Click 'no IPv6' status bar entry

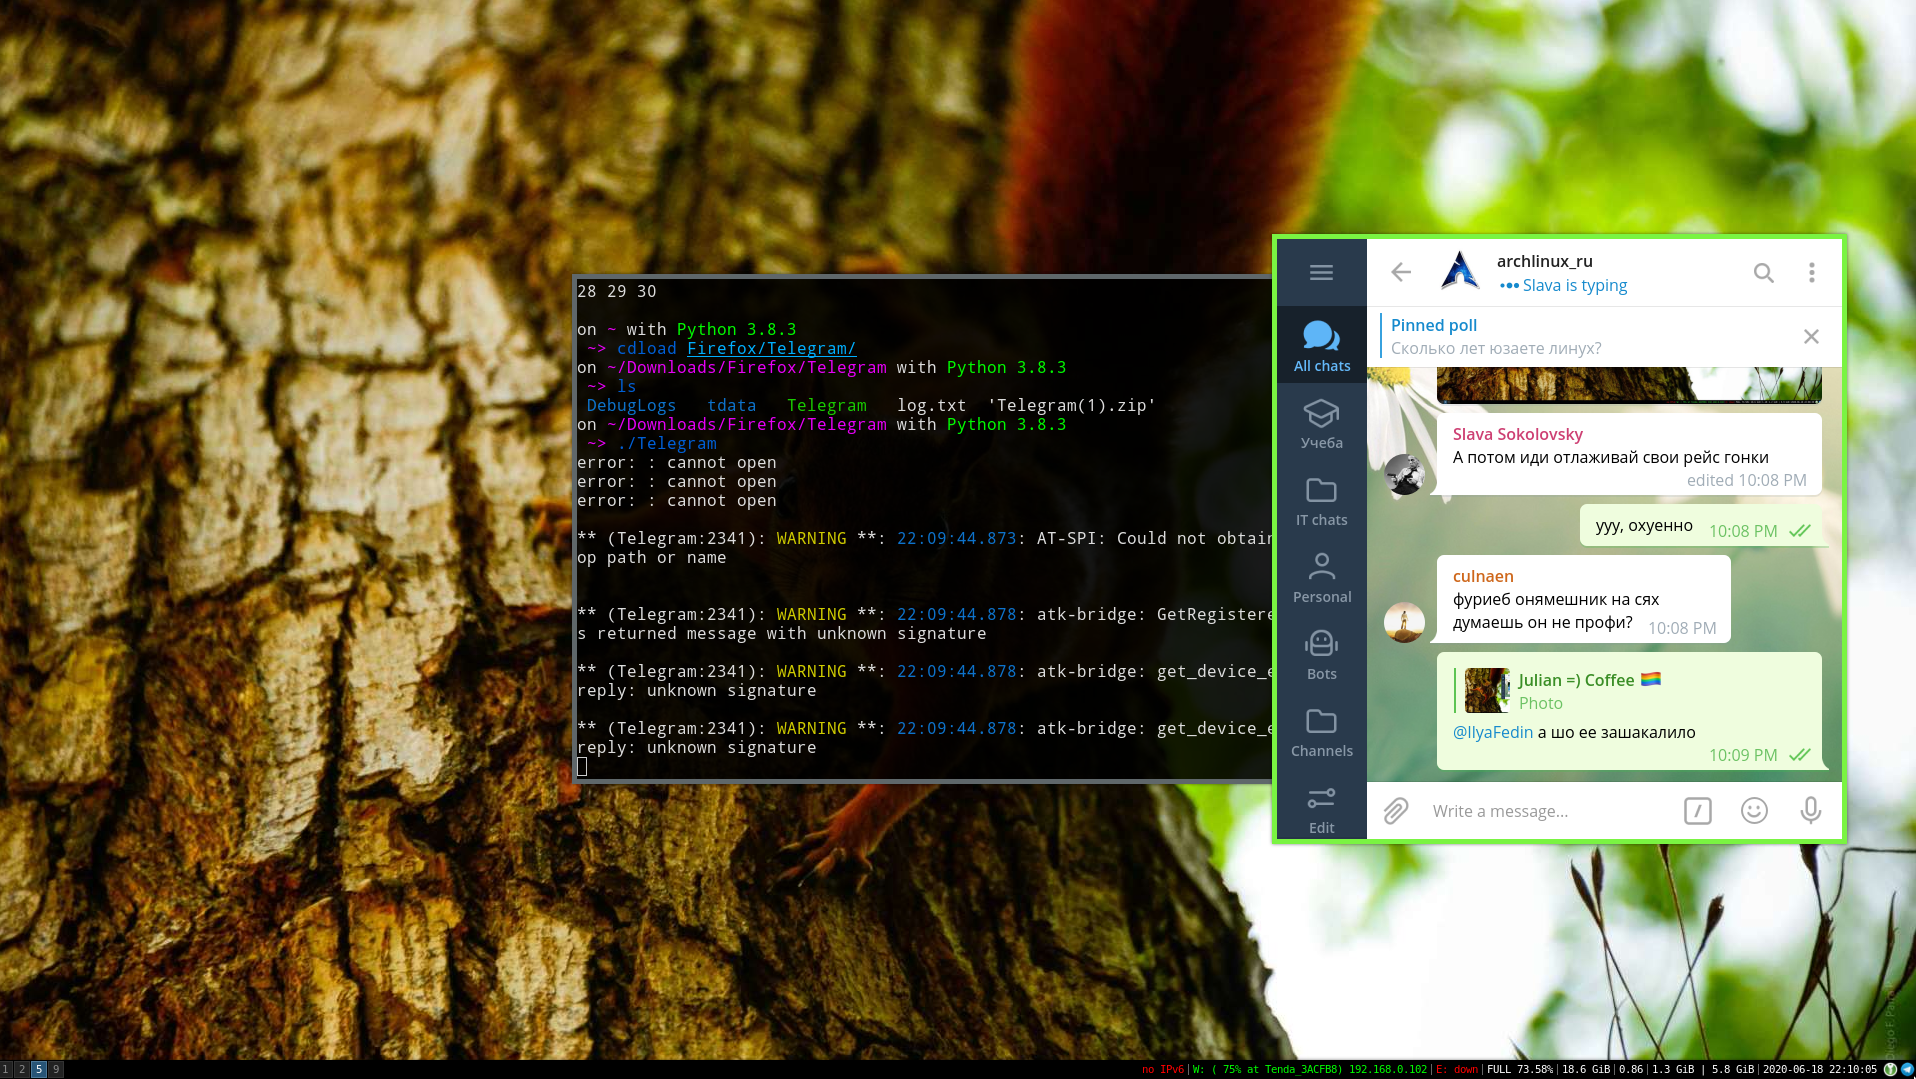pyautogui.click(x=1162, y=1069)
